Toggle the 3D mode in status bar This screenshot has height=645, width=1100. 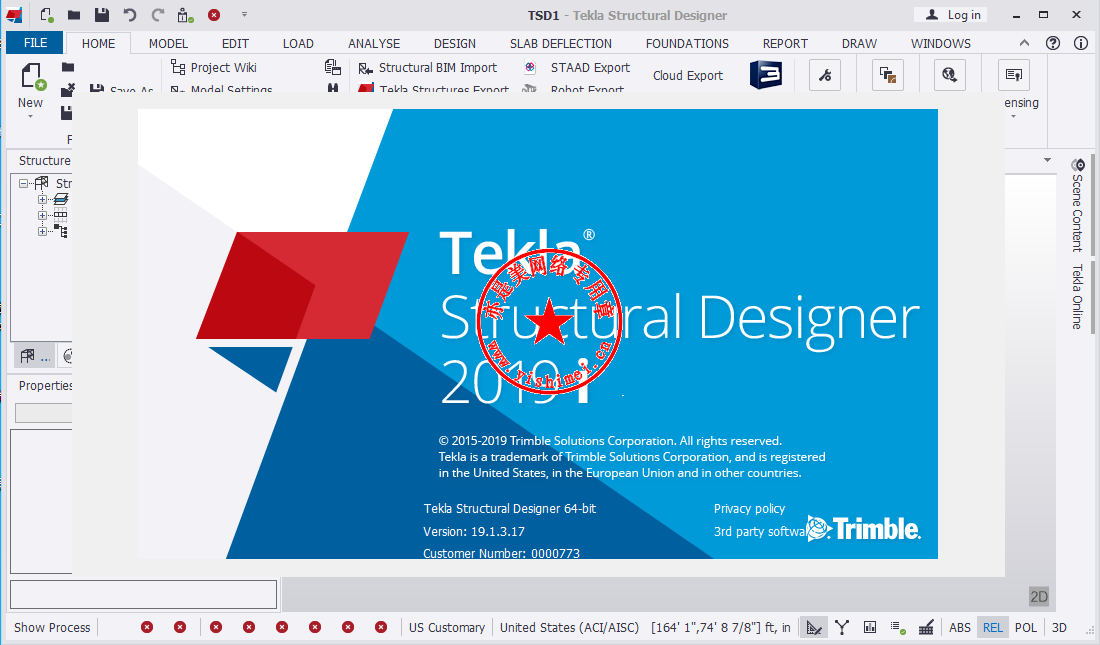(1059, 627)
